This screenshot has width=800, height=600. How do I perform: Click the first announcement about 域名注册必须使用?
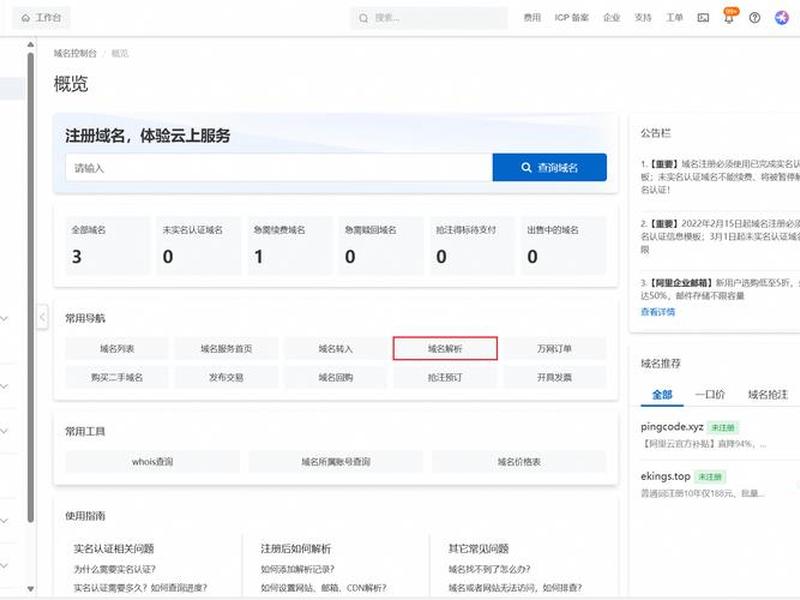[x=720, y=177]
